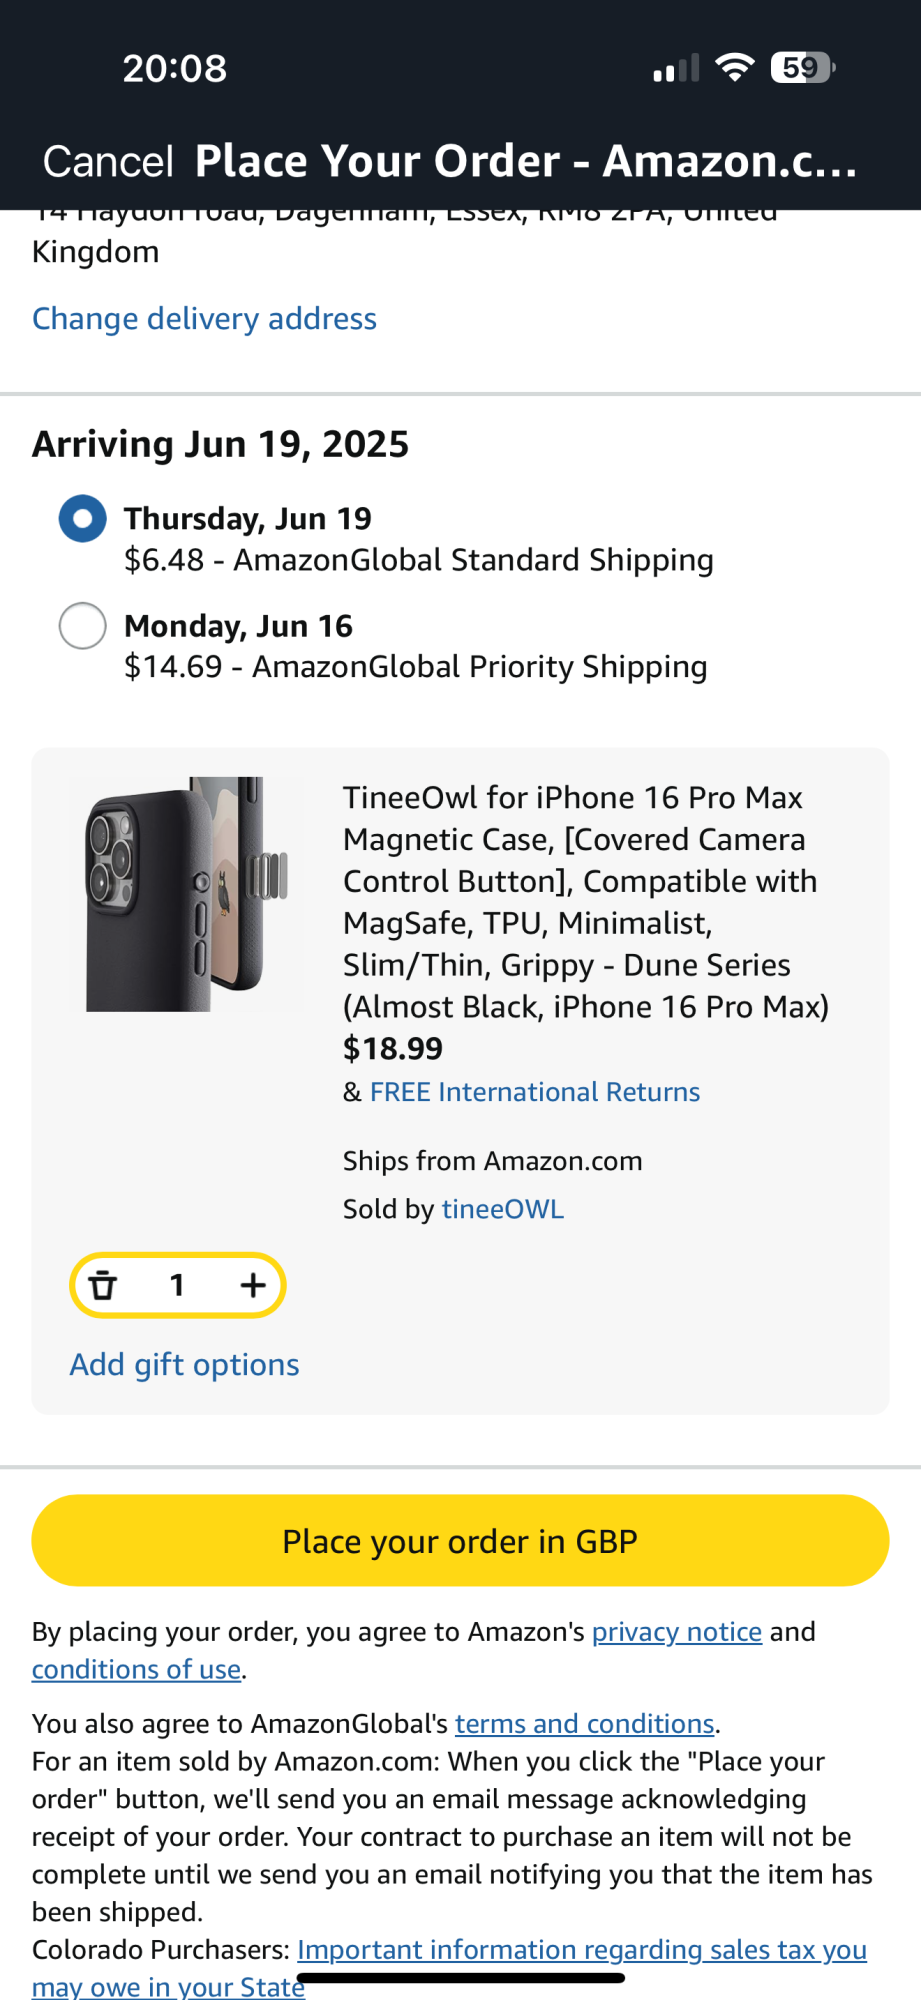921x2000 pixels.
Task: Open the conditions of use link
Action: point(136,1670)
